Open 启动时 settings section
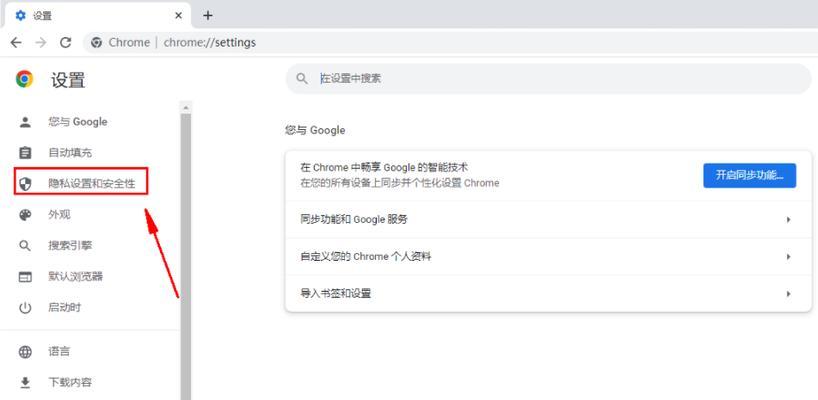This screenshot has height=400, width=818. pyautogui.click(x=65, y=308)
